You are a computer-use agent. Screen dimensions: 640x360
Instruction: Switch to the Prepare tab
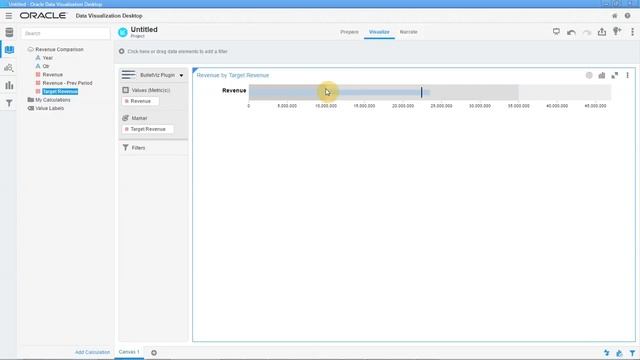tap(349, 32)
